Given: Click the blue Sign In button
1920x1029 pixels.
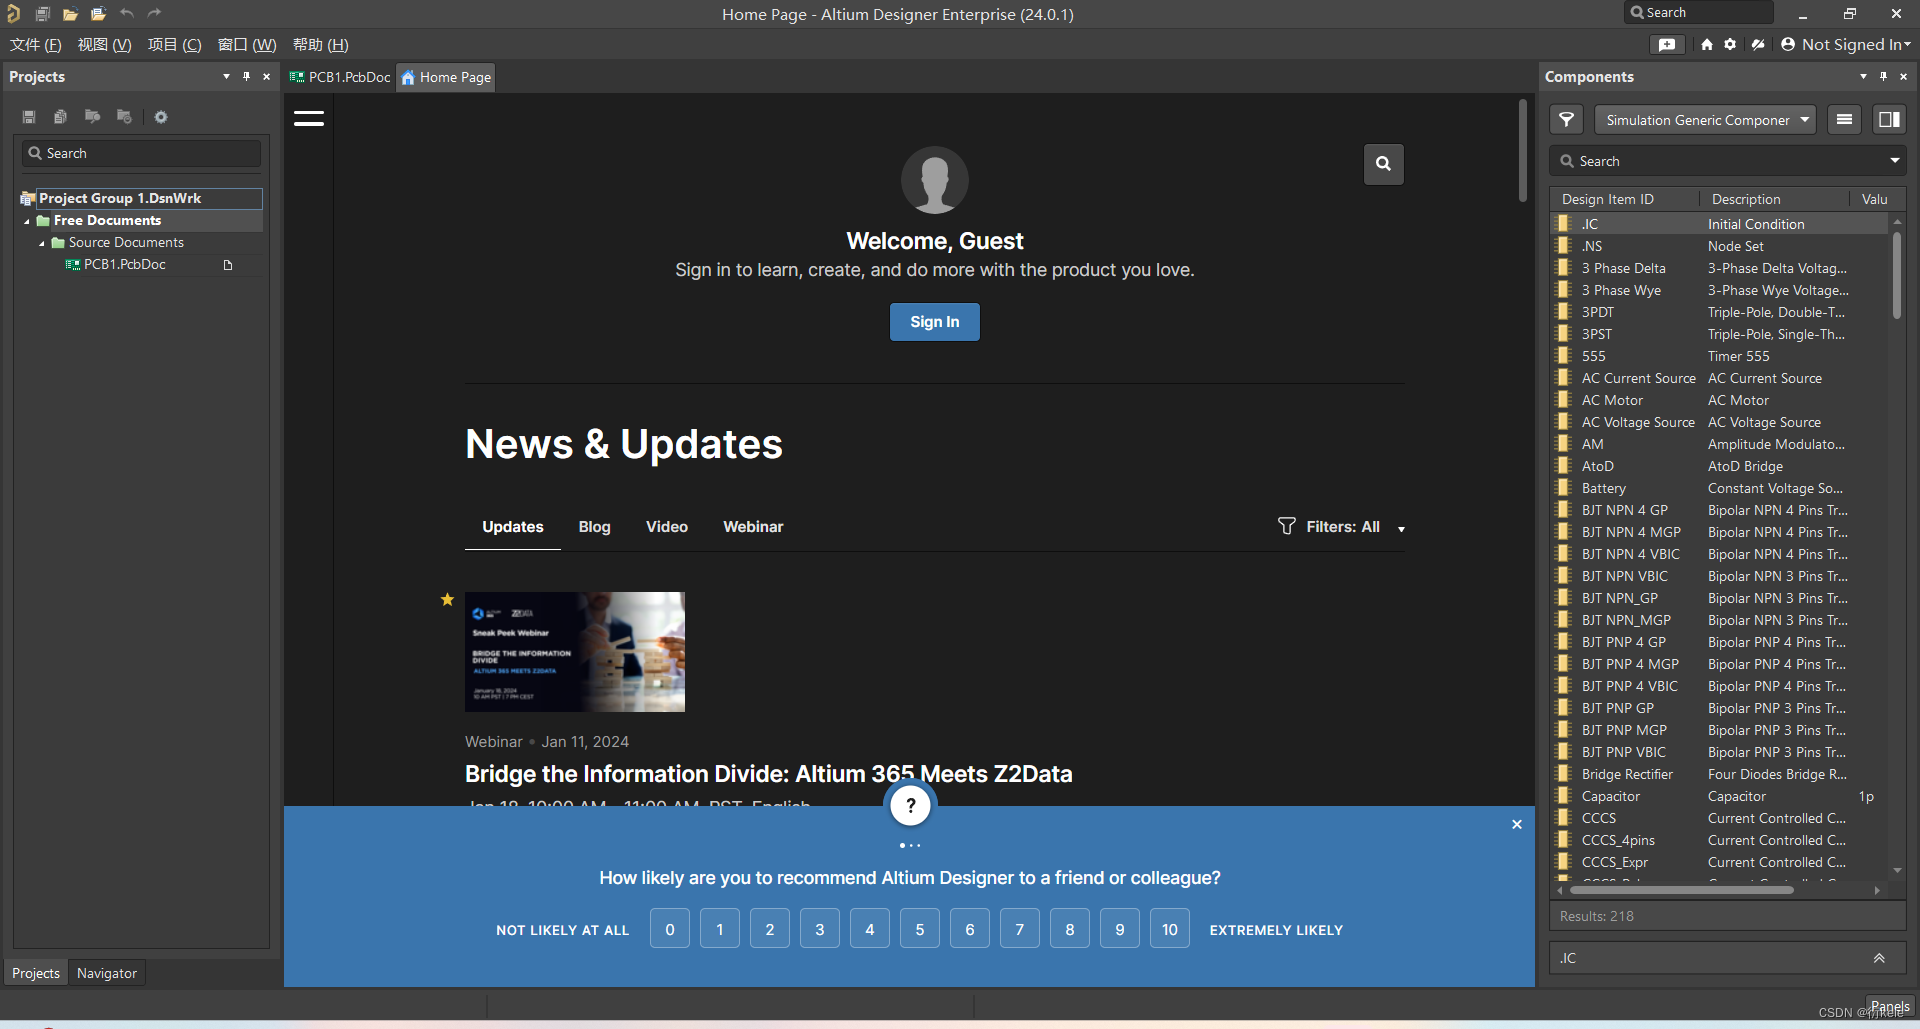Looking at the screenshot, I should 935,322.
